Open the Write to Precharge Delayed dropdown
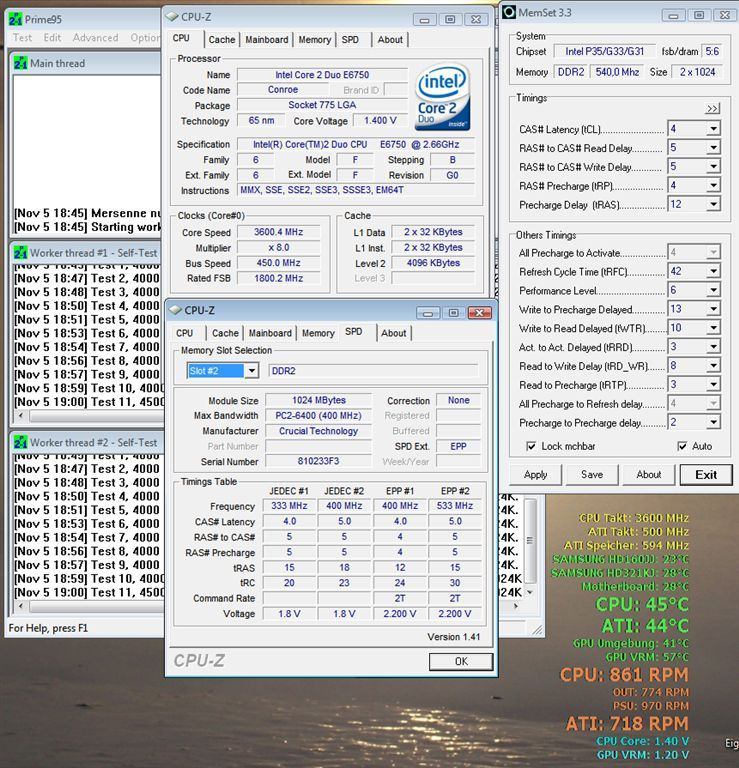The image size is (739, 768). (x=714, y=309)
